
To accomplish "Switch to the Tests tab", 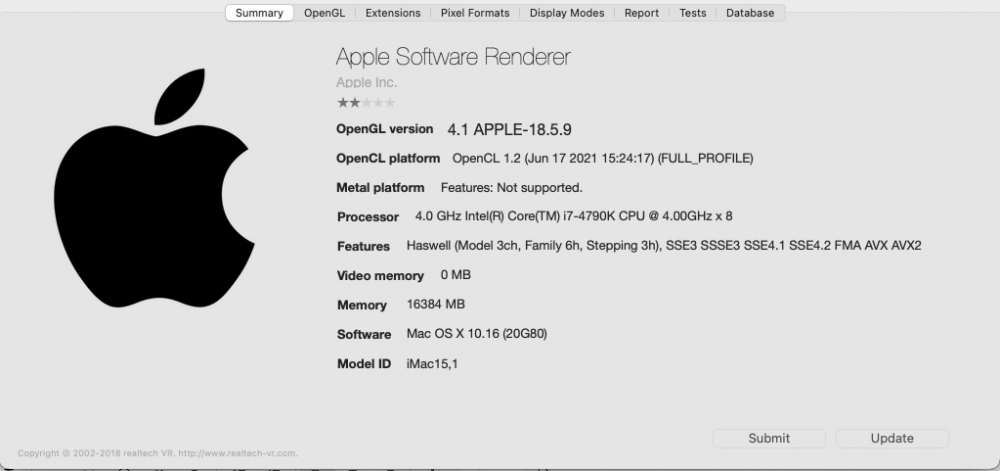I will point(693,13).
